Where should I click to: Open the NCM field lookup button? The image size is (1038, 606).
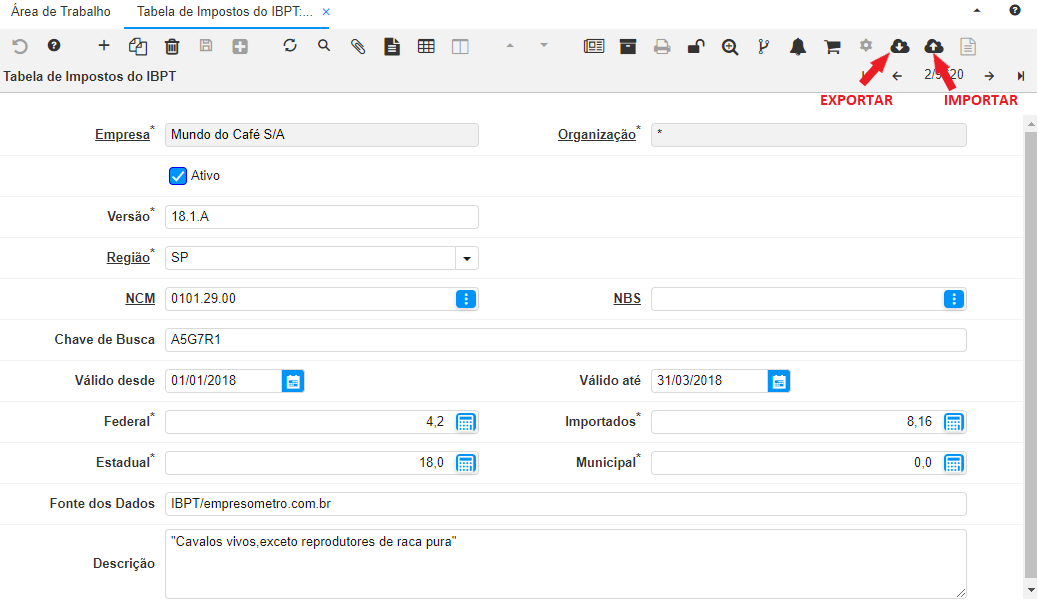tap(466, 299)
